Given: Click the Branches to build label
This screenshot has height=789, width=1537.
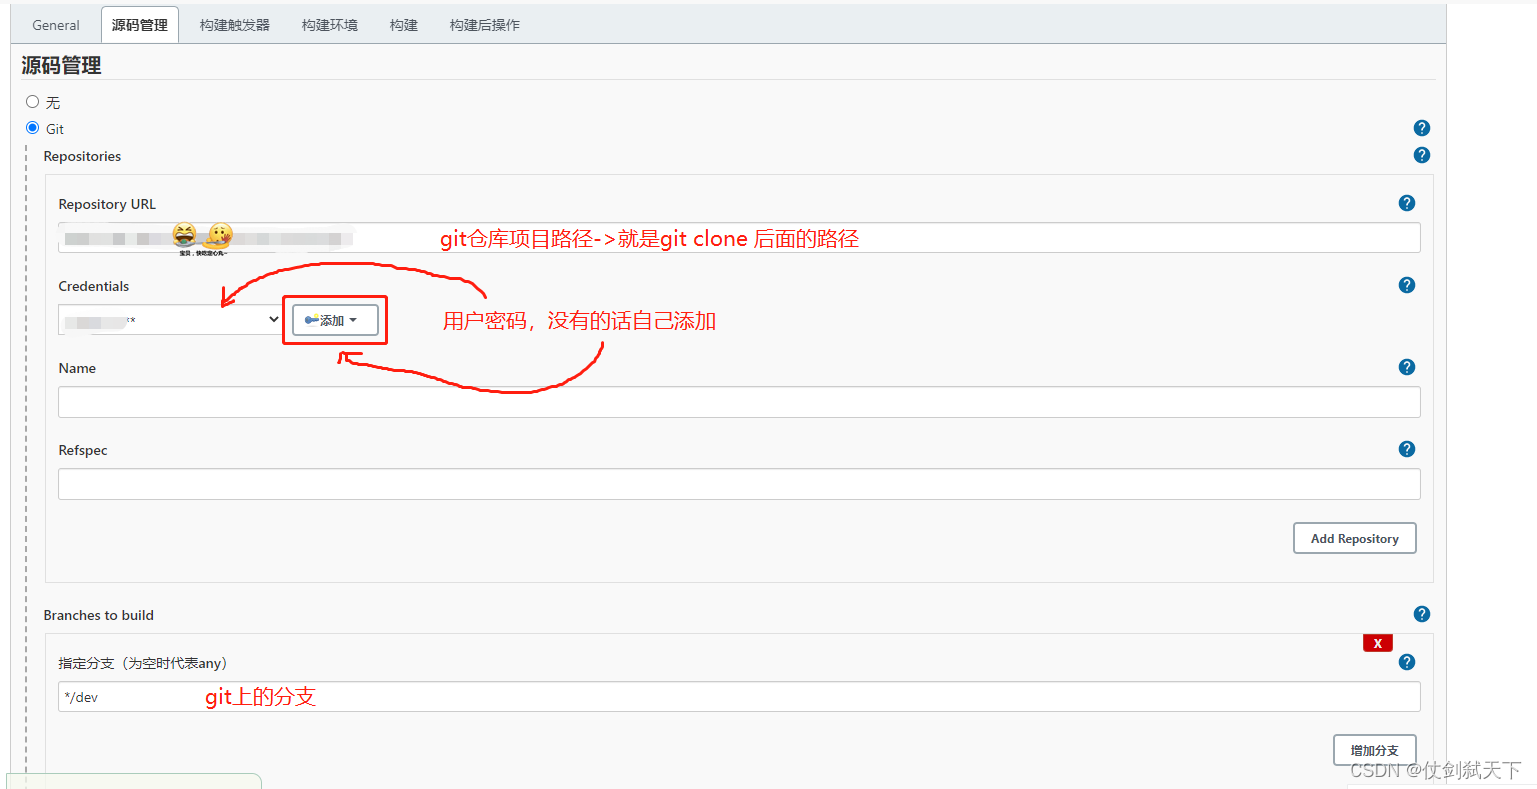Looking at the screenshot, I should (98, 615).
